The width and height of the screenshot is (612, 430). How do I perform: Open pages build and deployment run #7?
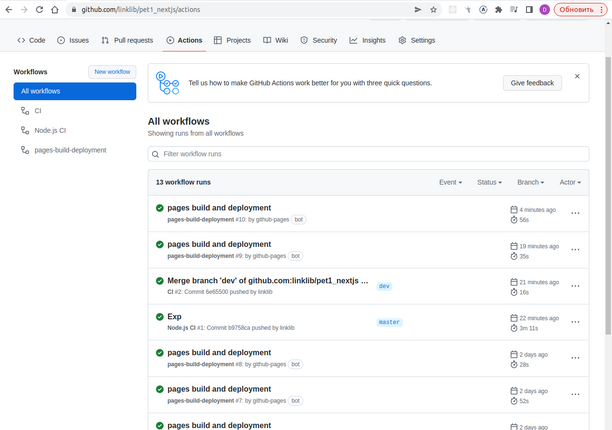point(219,389)
